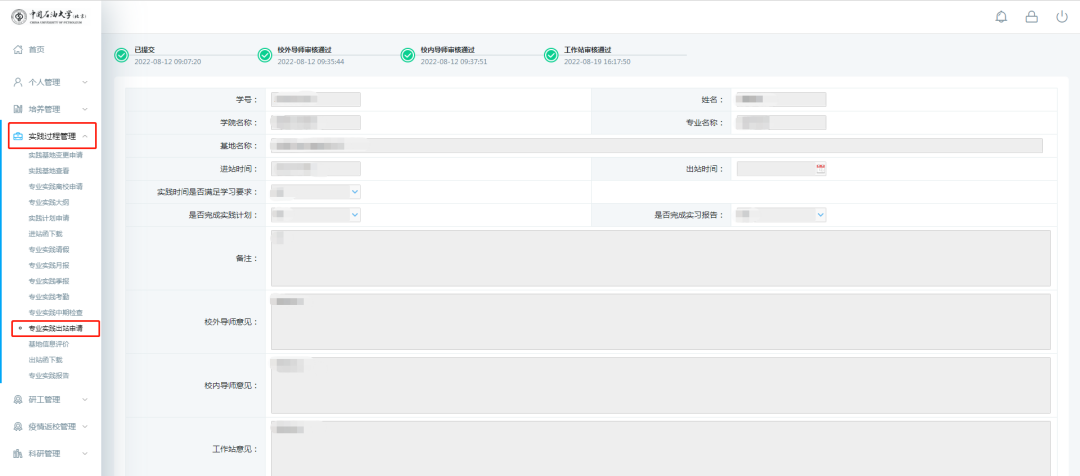Viewport: 1080px width, 476px height.
Task: Click the 工作站审核通过 check step icon
Action: [x=550, y=55]
